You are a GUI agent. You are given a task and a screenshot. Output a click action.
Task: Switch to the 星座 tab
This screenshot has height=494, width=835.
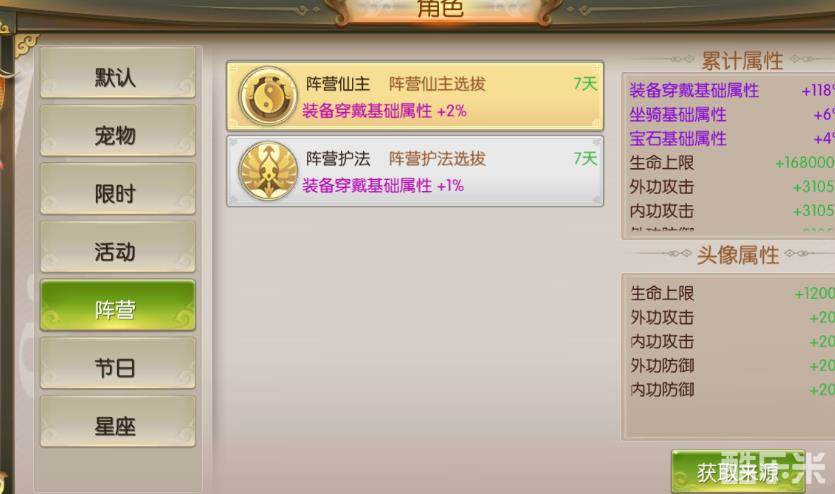[x=118, y=421]
